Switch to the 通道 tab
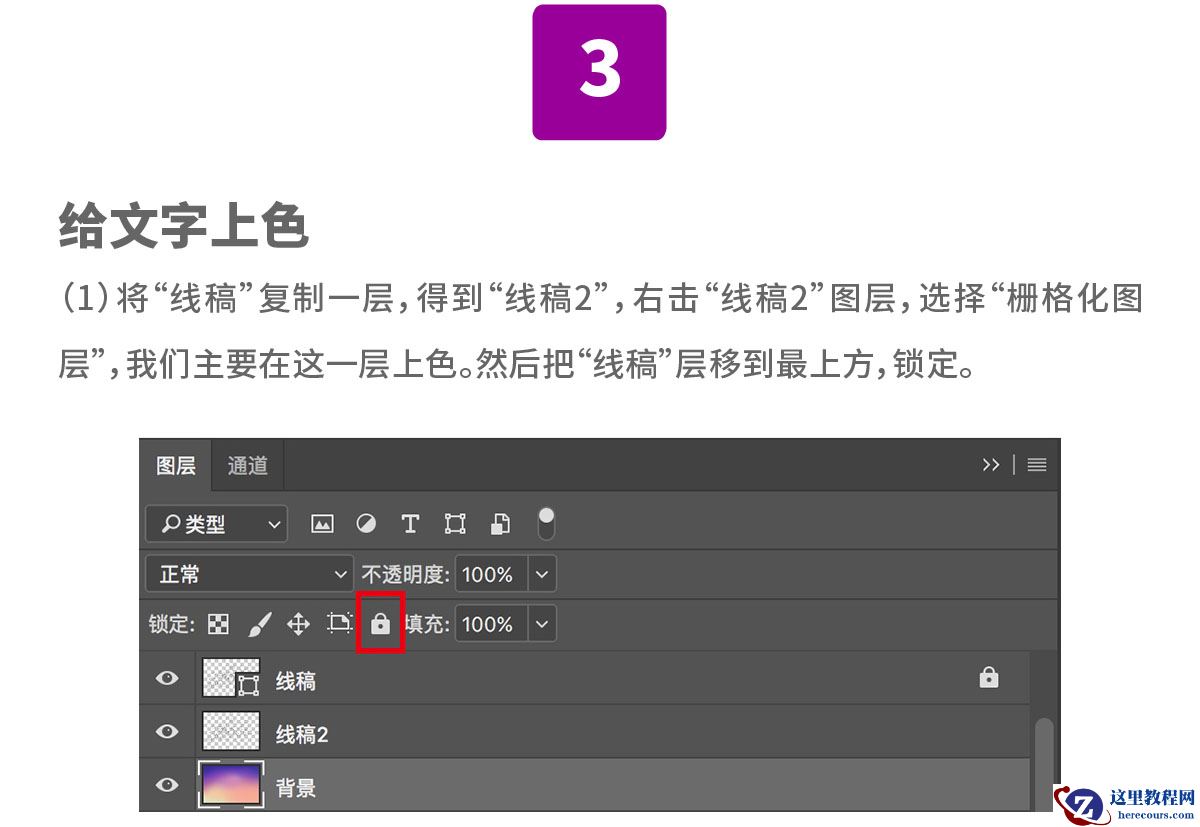The height and width of the screenshot is (827, 1200). [x=247, y=464]
